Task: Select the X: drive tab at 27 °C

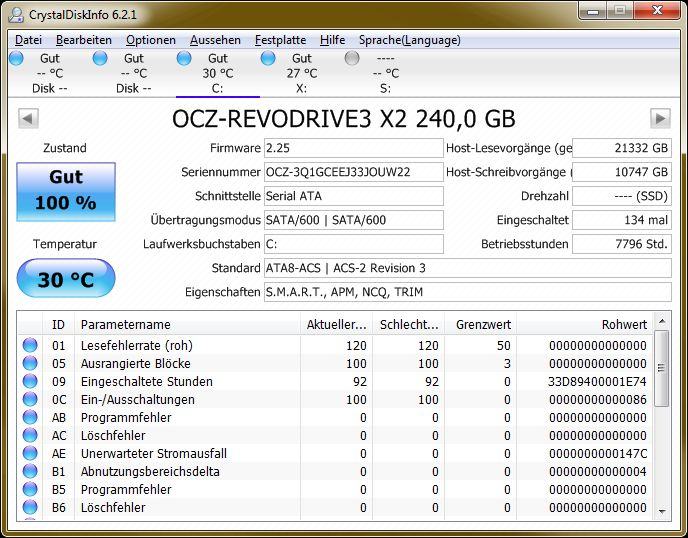Action: [x=302, y=73]
